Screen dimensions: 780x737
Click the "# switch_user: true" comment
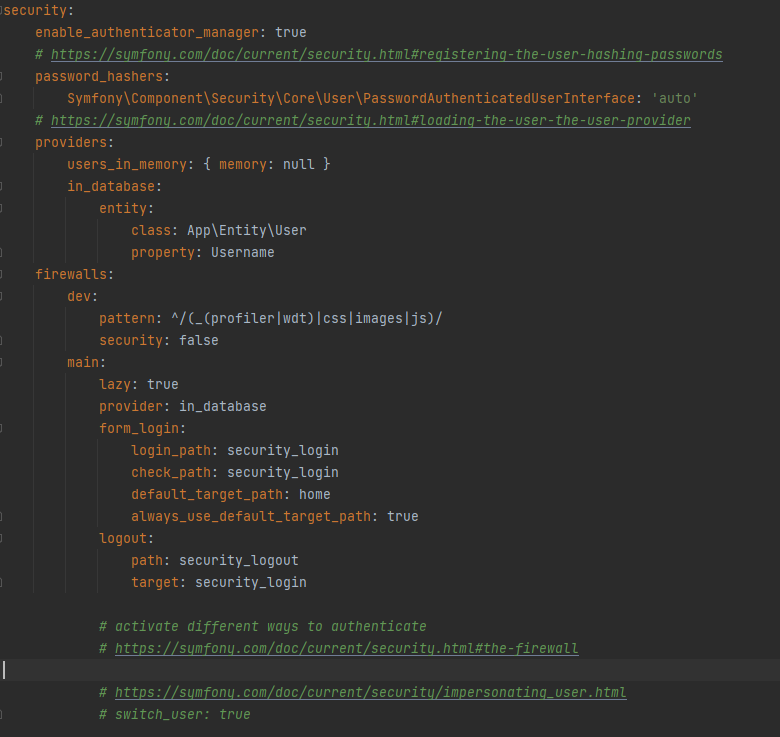click(x=175, y=715)
